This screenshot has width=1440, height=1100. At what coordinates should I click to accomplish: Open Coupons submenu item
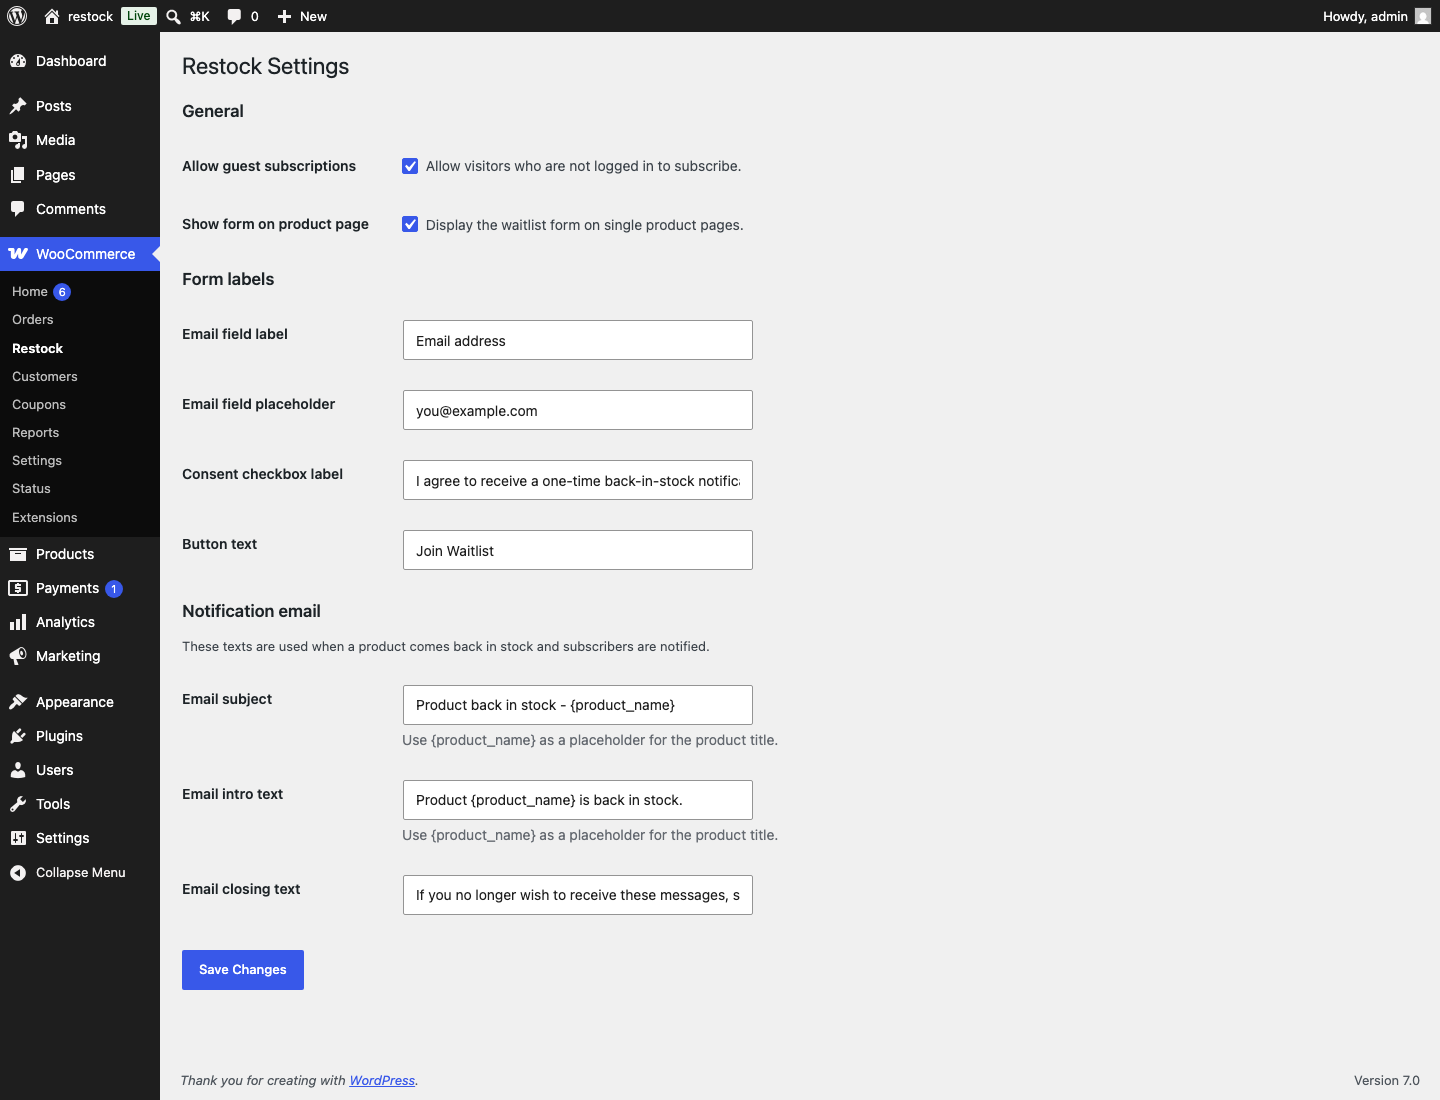point(39,404)
